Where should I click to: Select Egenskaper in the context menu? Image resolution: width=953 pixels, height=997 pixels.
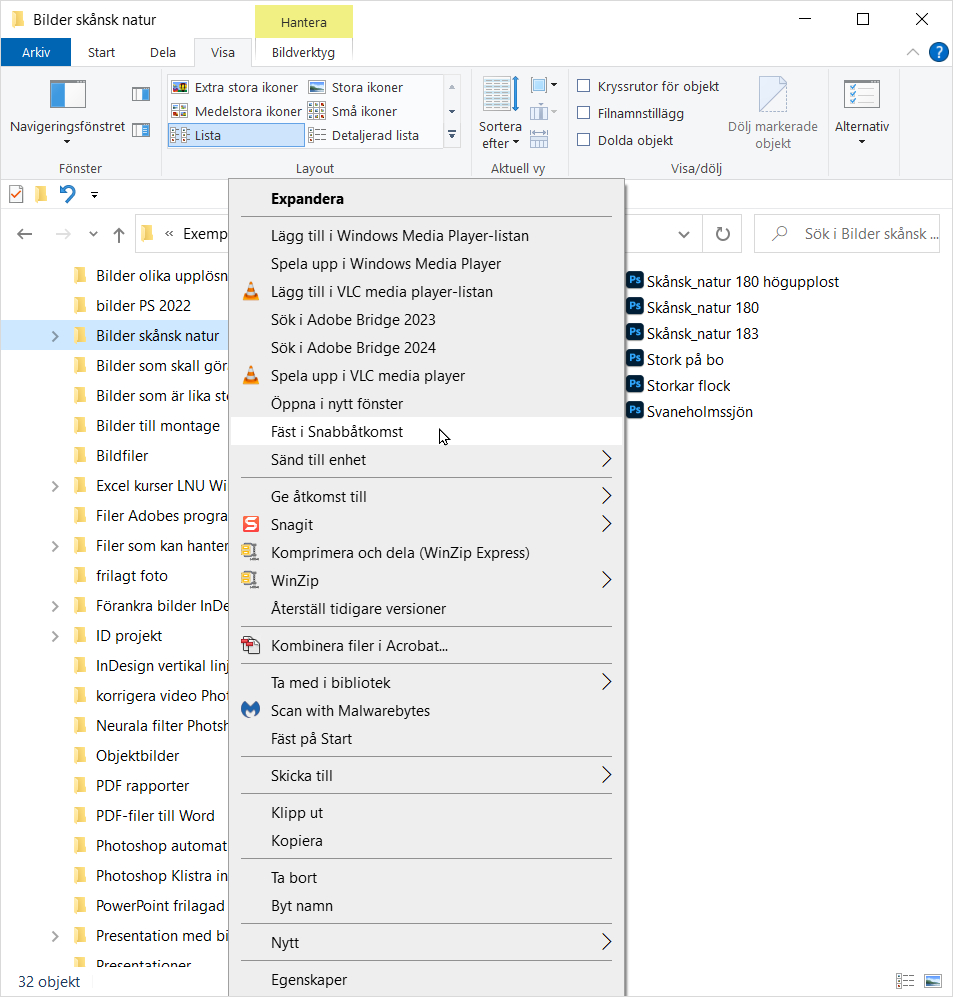point(309,980)
